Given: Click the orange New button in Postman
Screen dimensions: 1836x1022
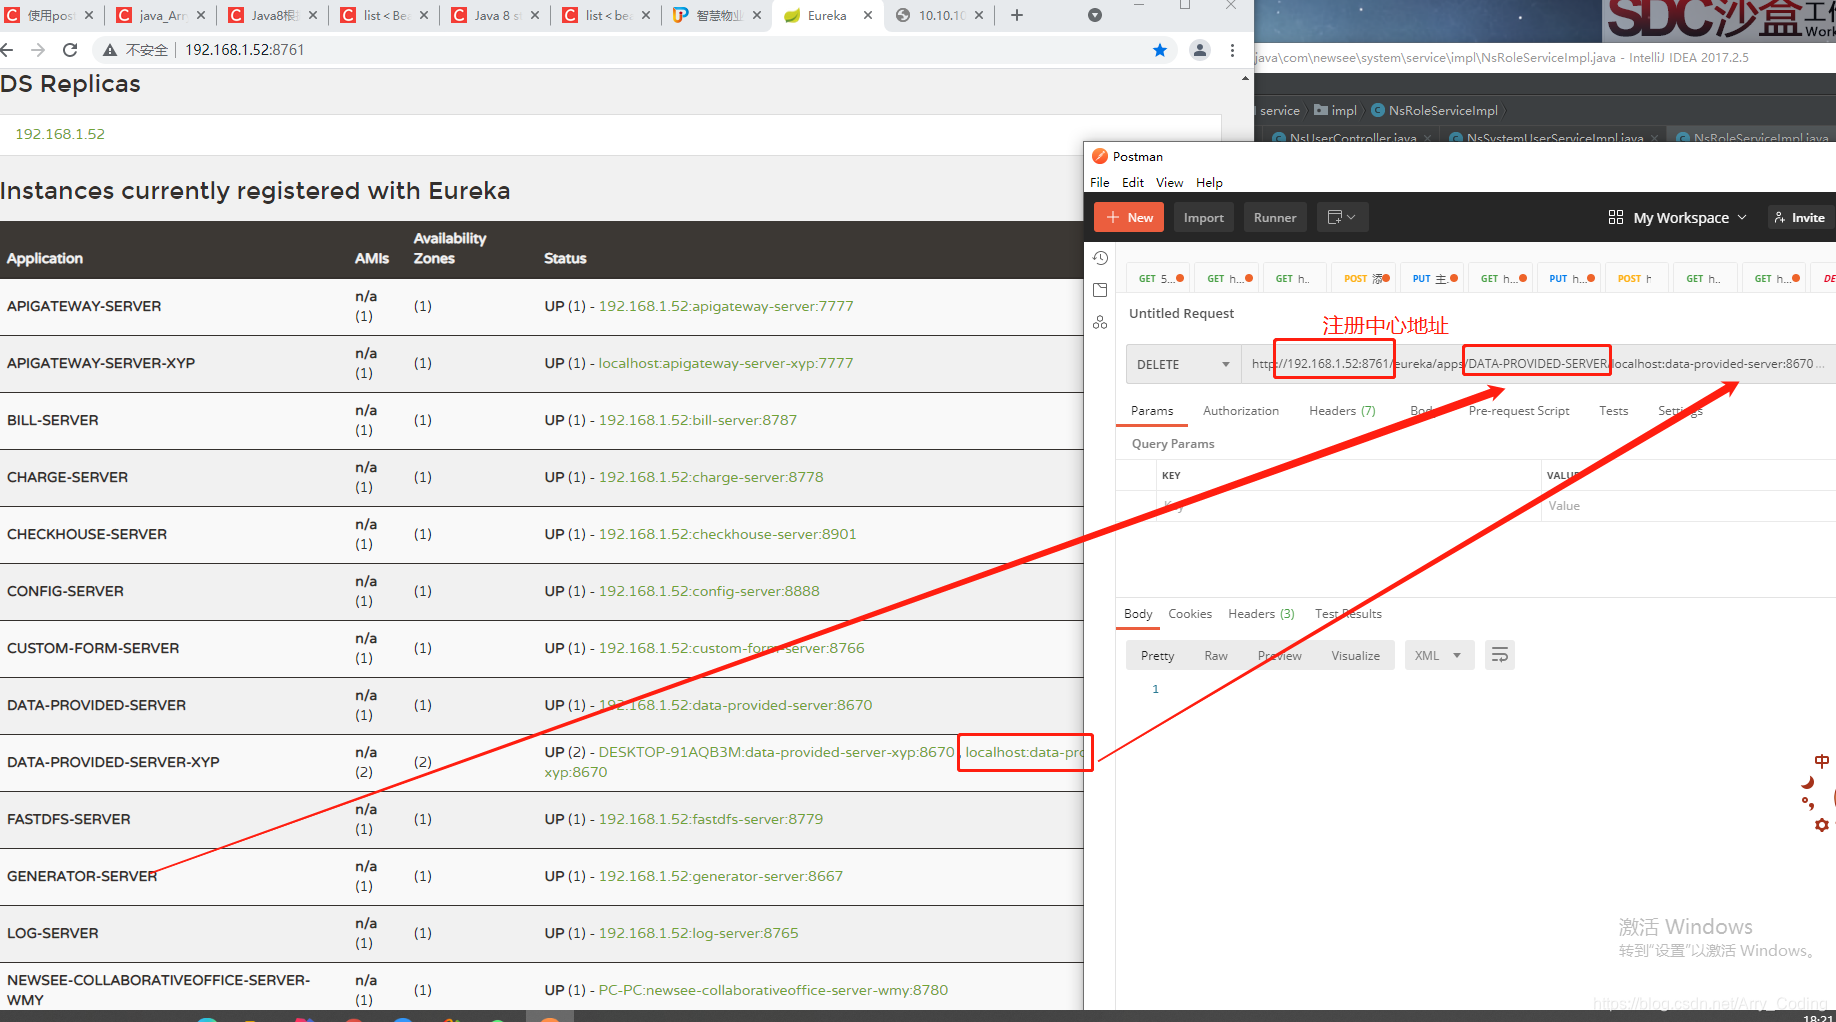Looking at the screenshot, I should pos(1129,217).
